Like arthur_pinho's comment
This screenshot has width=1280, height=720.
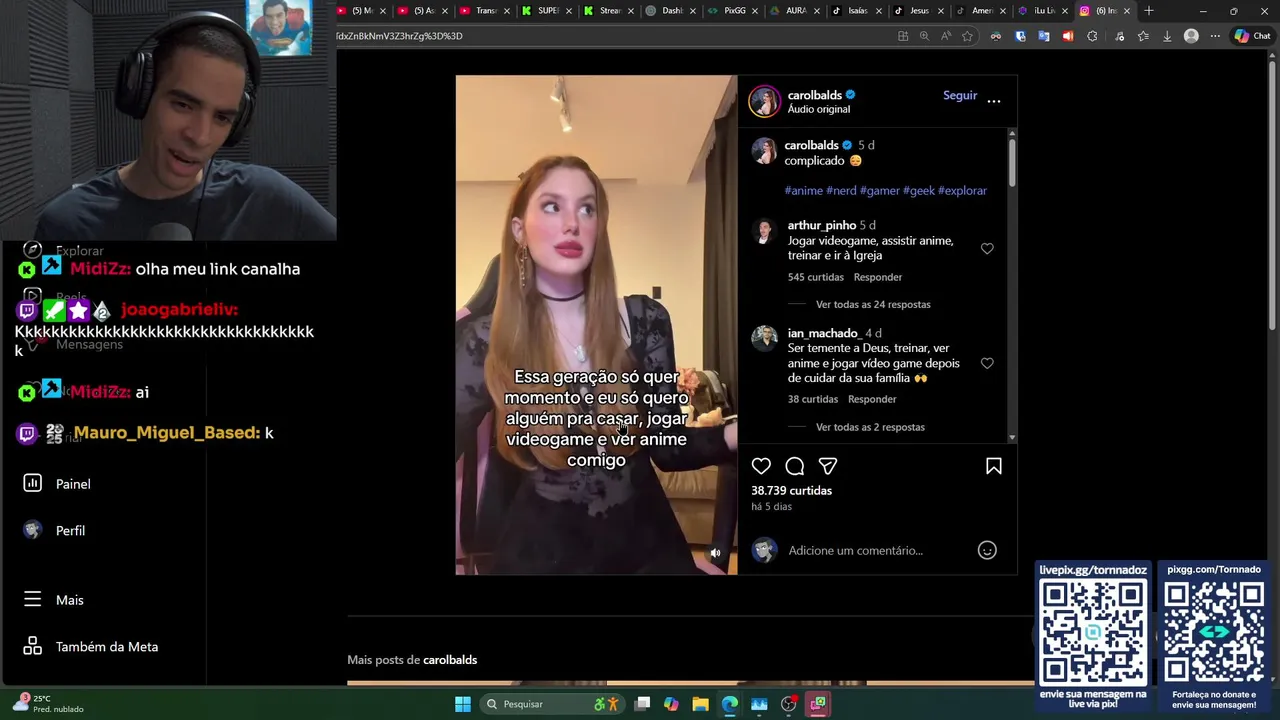(987, 249)
